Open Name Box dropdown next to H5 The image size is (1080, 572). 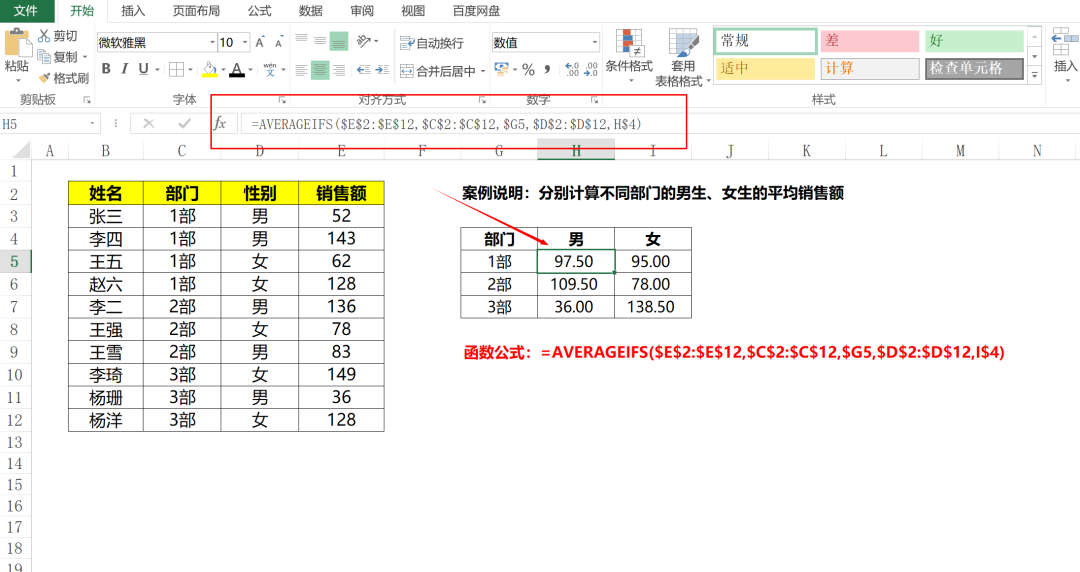92,124
